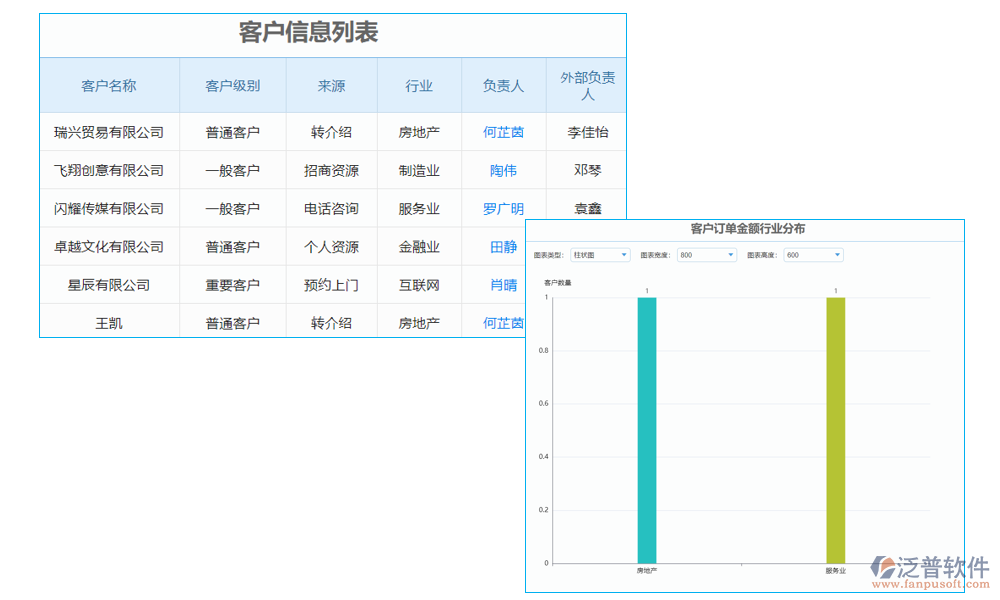Select the olive 服务业 bar in chart

(x=835, y=430)
